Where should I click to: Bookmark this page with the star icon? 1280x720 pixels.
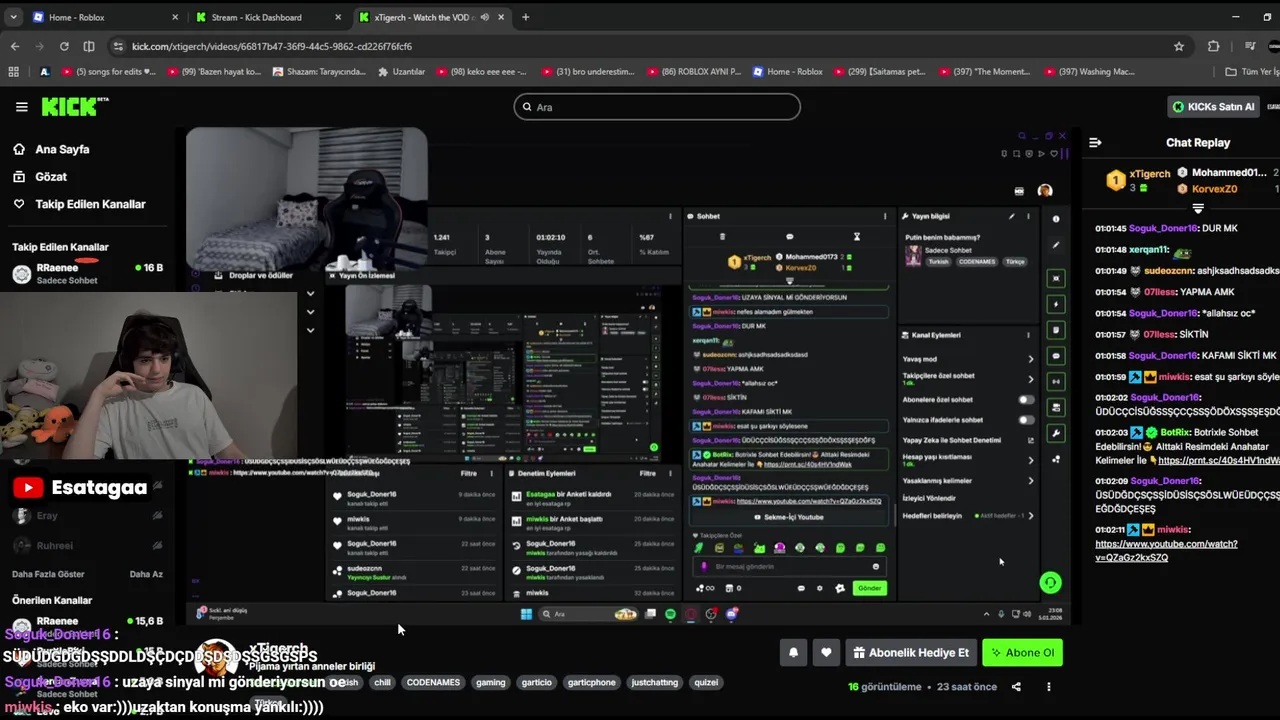1179,46
